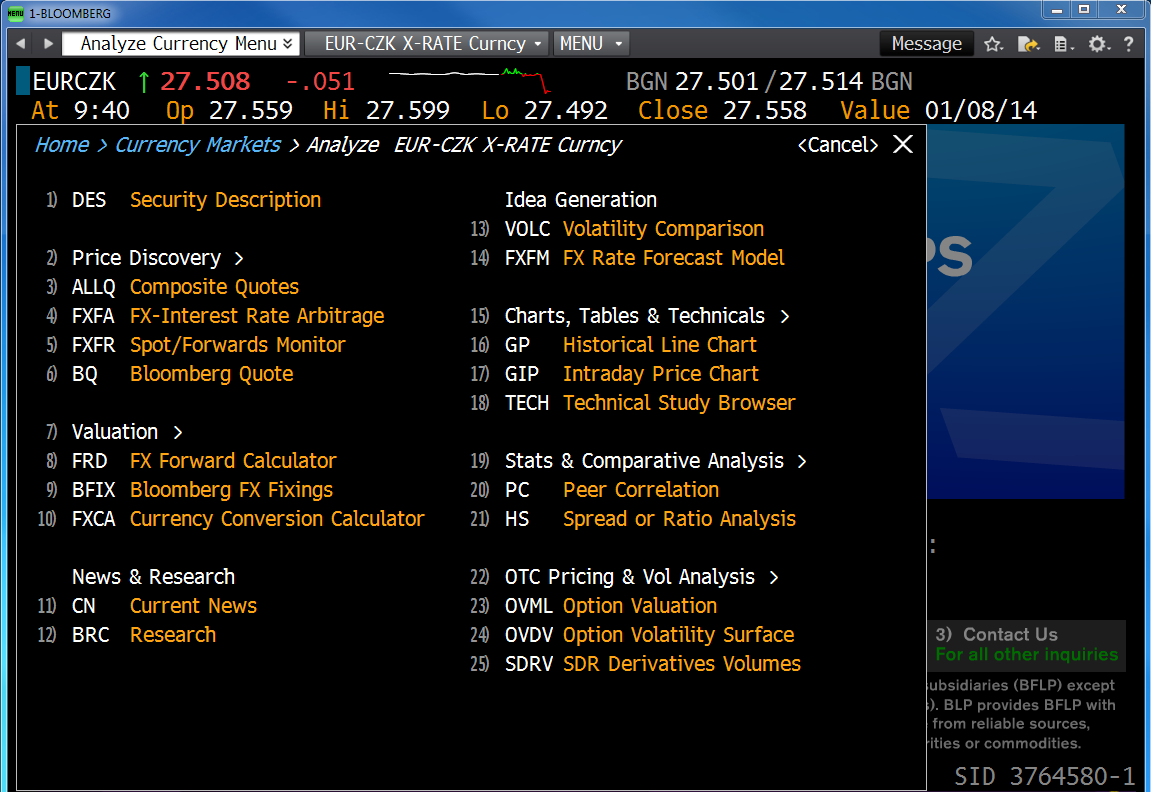Open BFIX Bloomberg FX Fixings

point(202,490)
